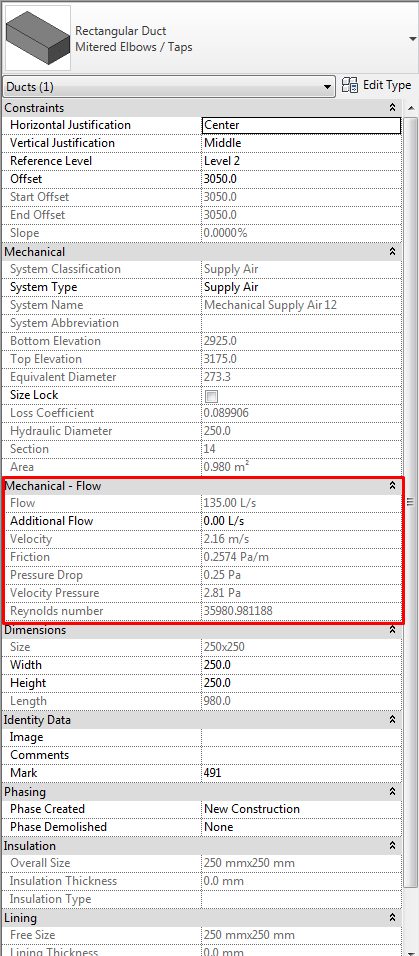Open the type selector dropdown arrow
This screenshot has height=956, width=419.
pos(414,38)
